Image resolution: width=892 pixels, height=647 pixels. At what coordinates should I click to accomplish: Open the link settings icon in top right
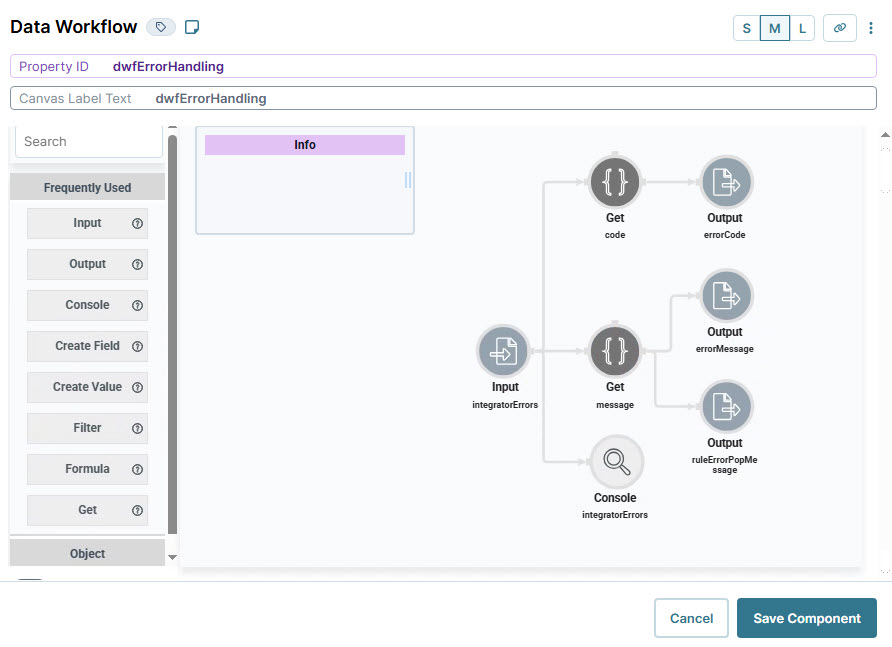click(840, 28)
